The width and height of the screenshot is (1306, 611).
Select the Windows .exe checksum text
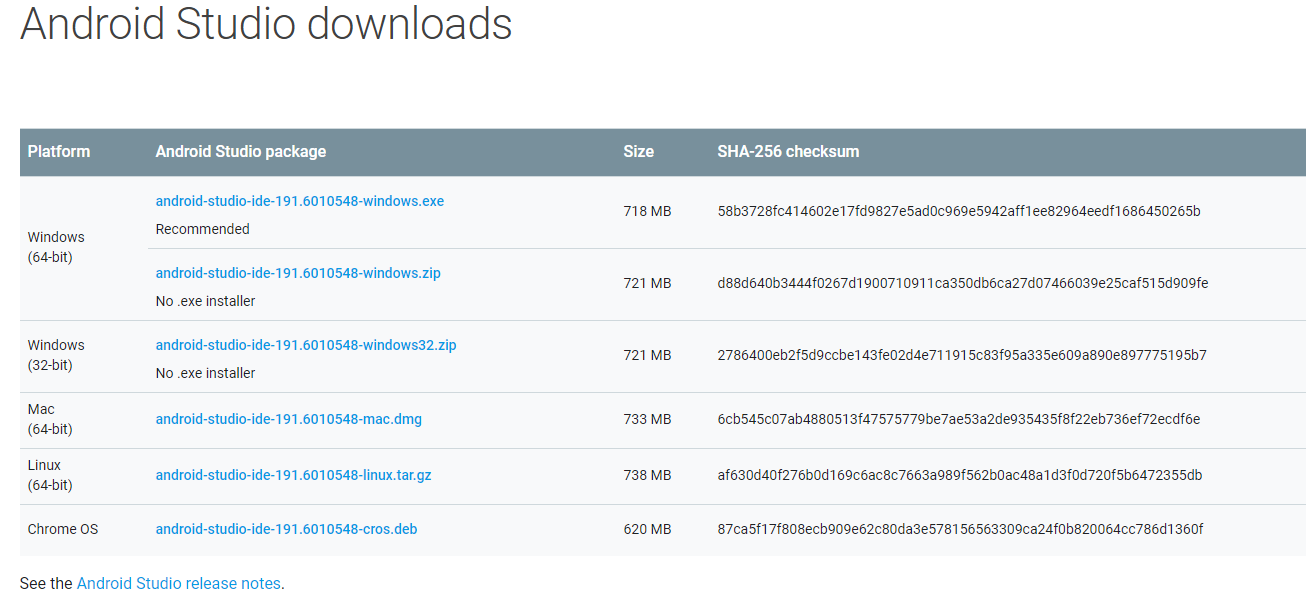[x=958, y=212]
